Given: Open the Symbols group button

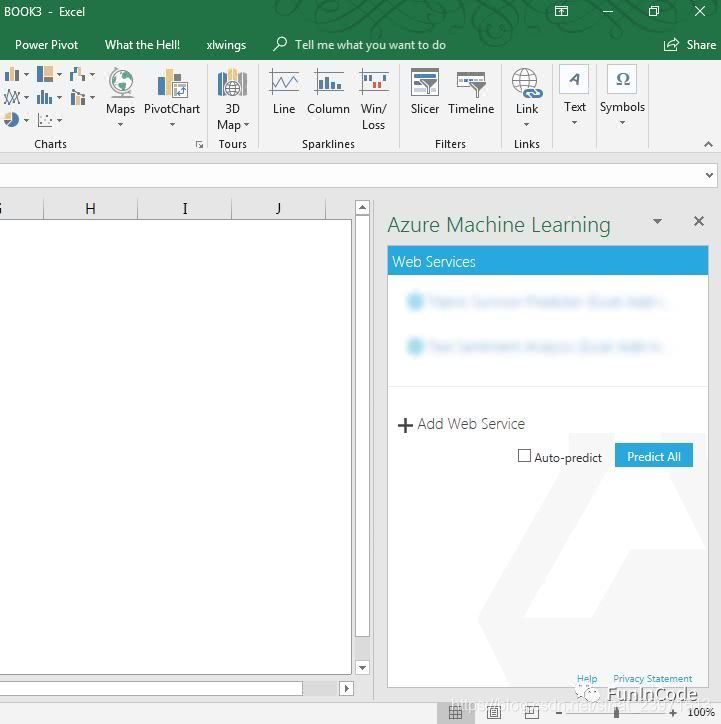Looking at the screenshot, I should [x=622, y=96].
